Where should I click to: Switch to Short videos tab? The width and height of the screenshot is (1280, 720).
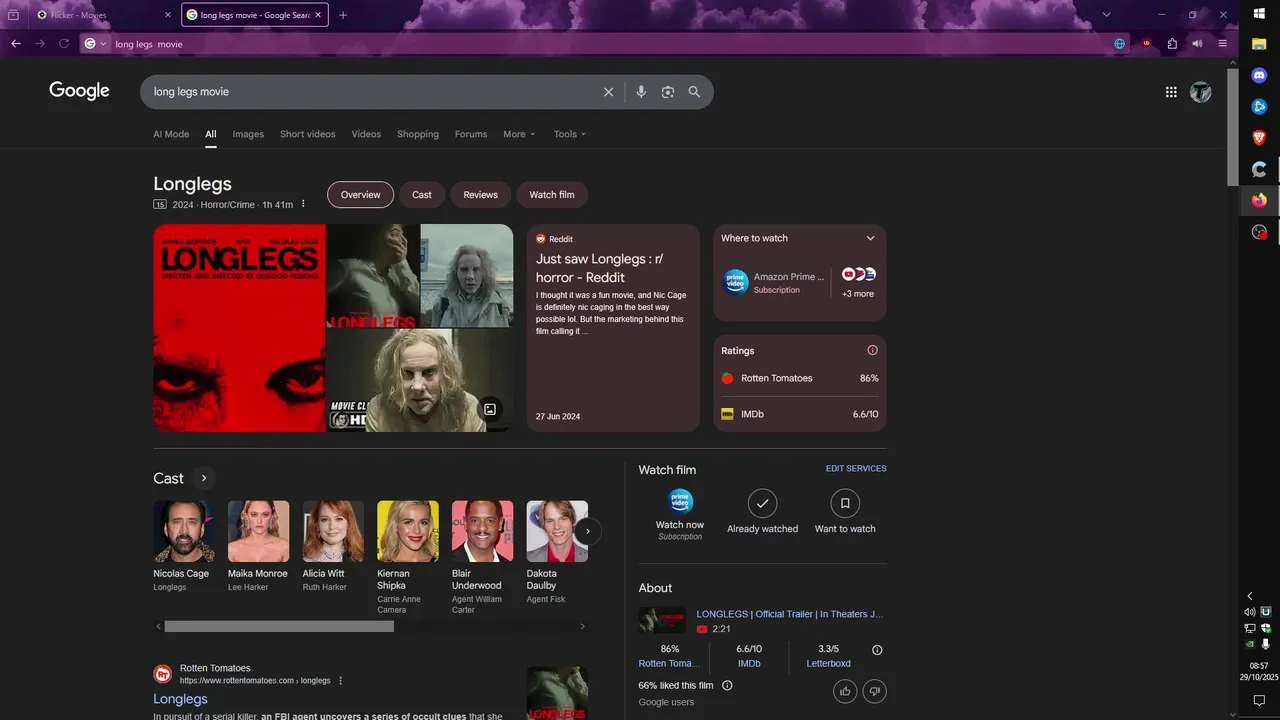(308, 134)
